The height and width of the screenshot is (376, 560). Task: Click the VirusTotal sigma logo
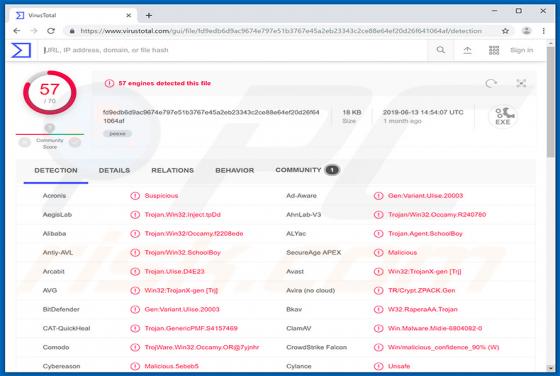[x=21, y=50]
